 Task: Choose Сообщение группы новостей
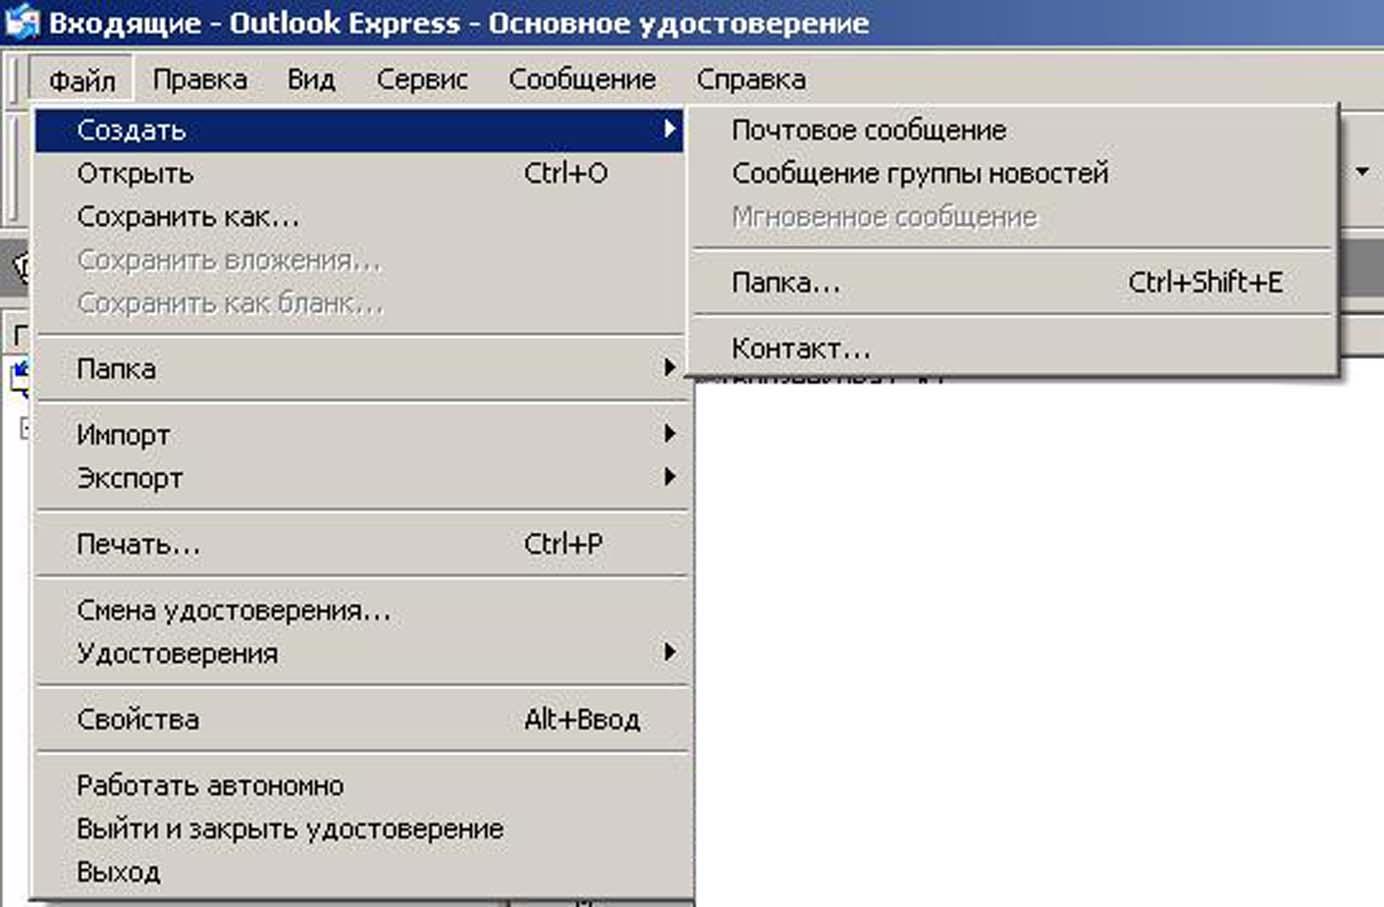[x=1012, y=173]
